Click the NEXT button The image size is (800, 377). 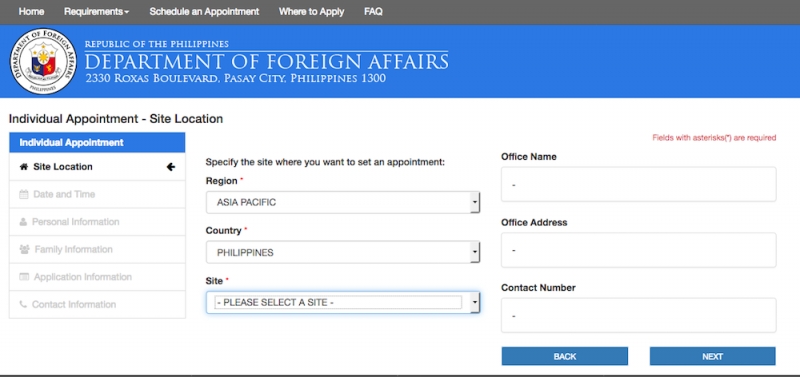[712, 356]
